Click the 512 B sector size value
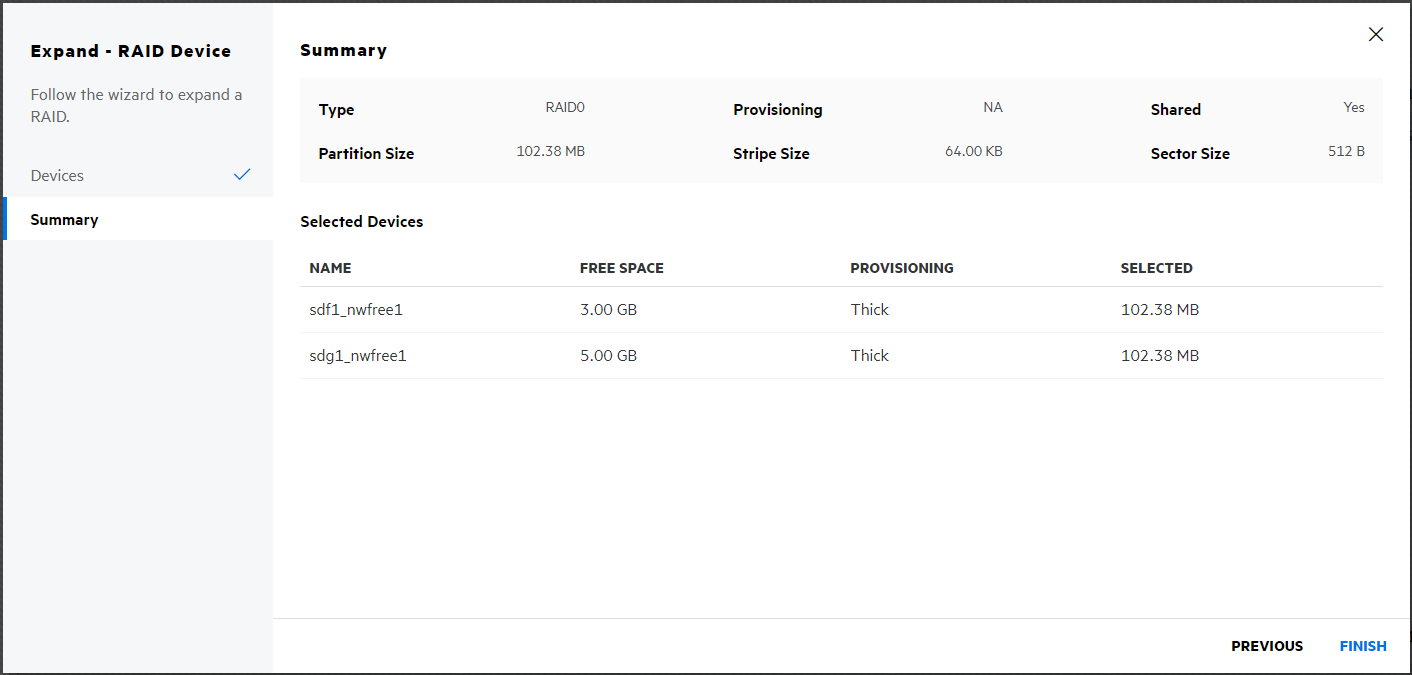This screenshot has width=1412, height=675. coord(1346,152)
